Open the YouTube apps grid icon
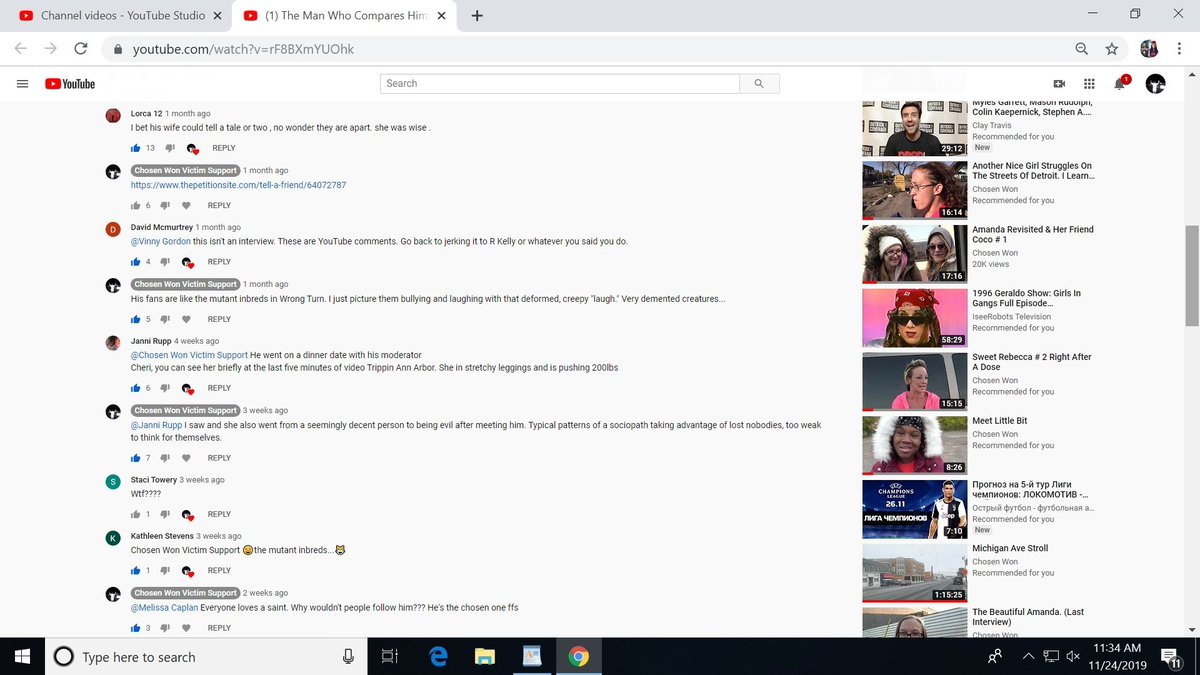This screenshot has width=1200, height=675. pyautogui.click(x=1089, y=84)
